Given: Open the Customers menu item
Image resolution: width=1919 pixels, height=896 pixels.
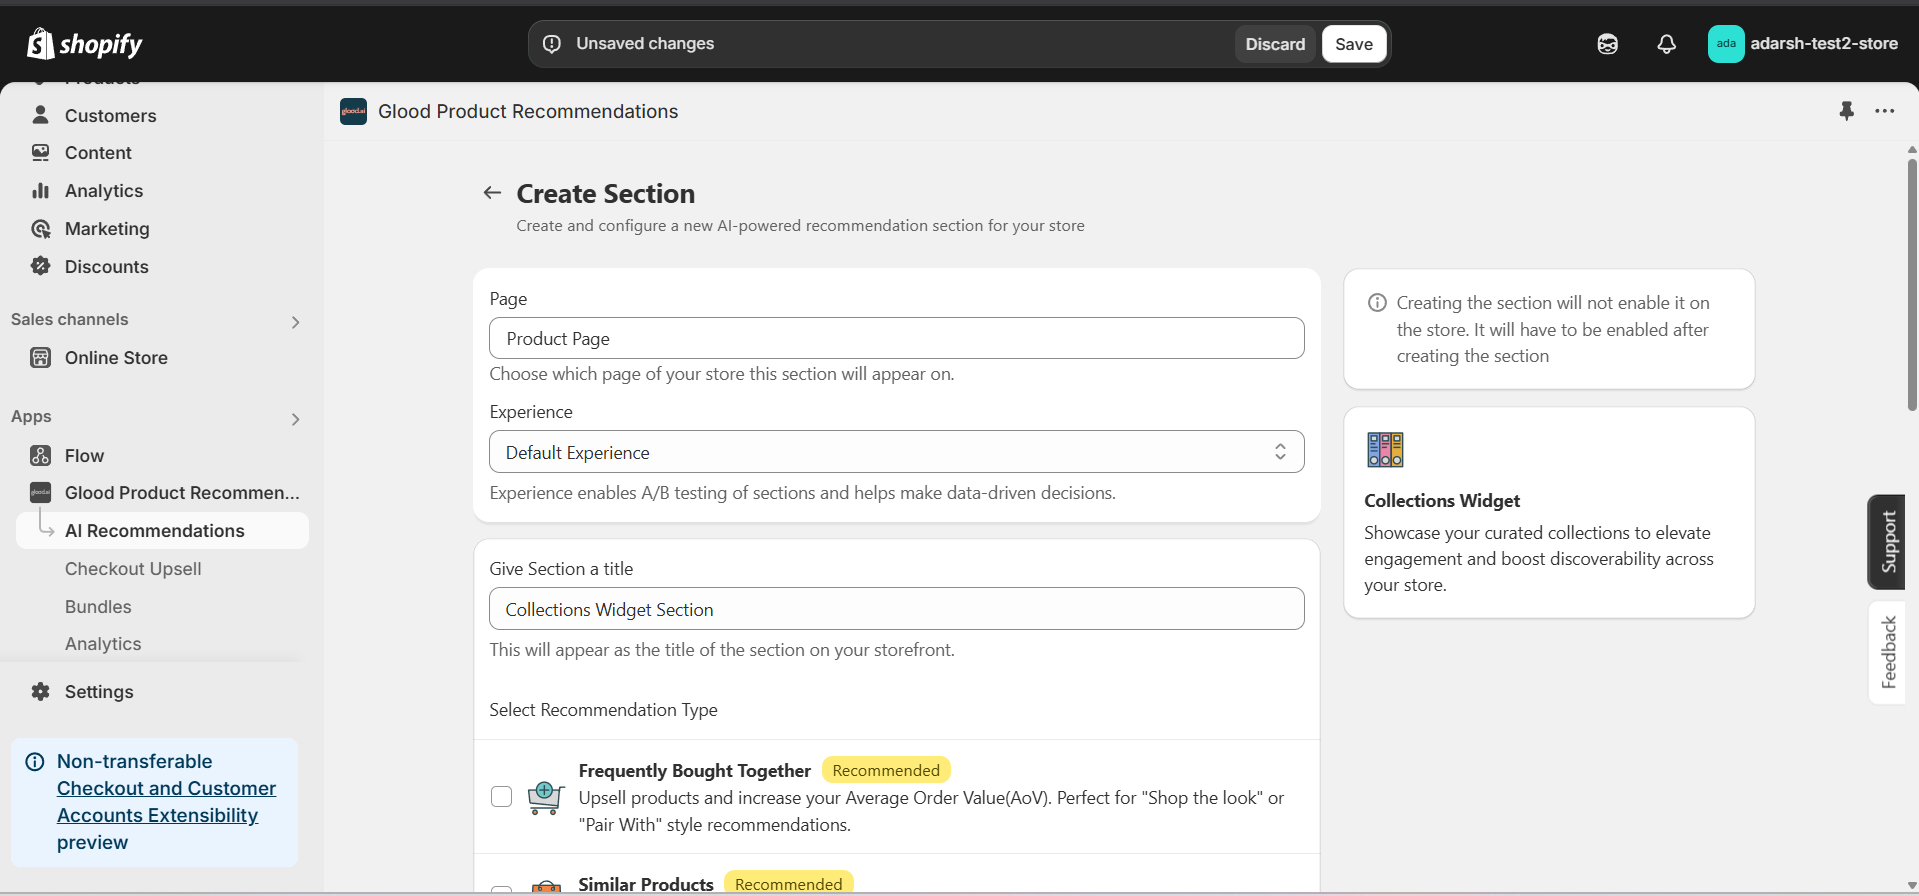Looking at the screenshot, I should [110, 116].
